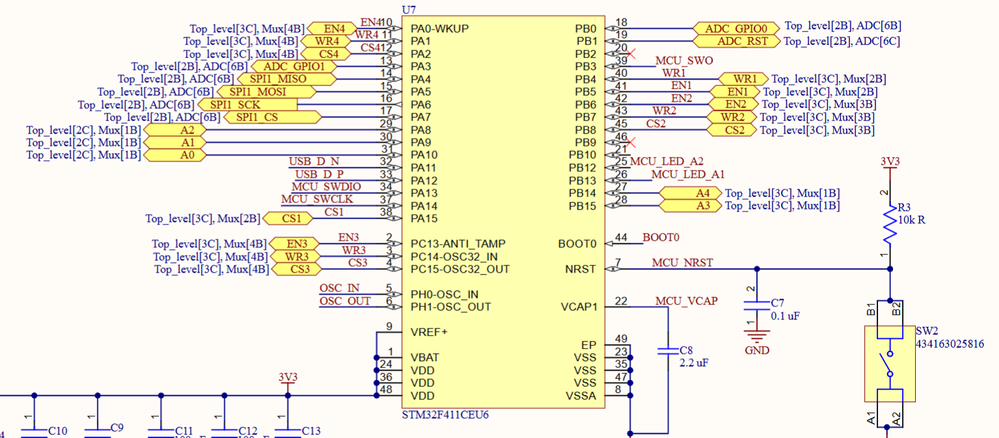The image size is (999, 438).
Task: Select the PC13-ANTI_TAMP pin name
Action: pyautogui.click(x=457, y=244)
